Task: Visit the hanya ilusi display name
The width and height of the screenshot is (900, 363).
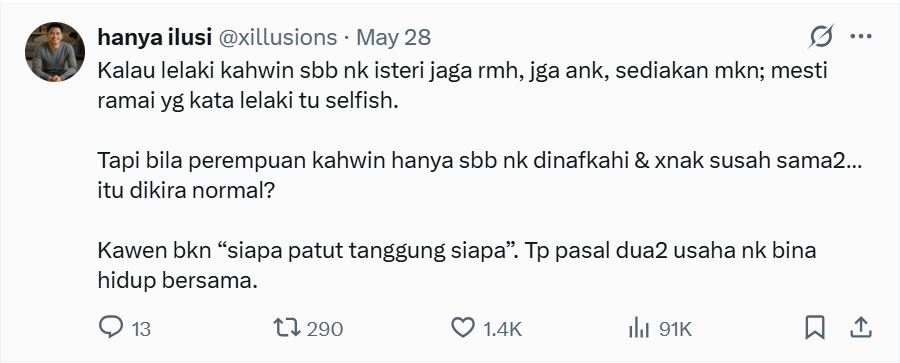Action: coord(152,37)
